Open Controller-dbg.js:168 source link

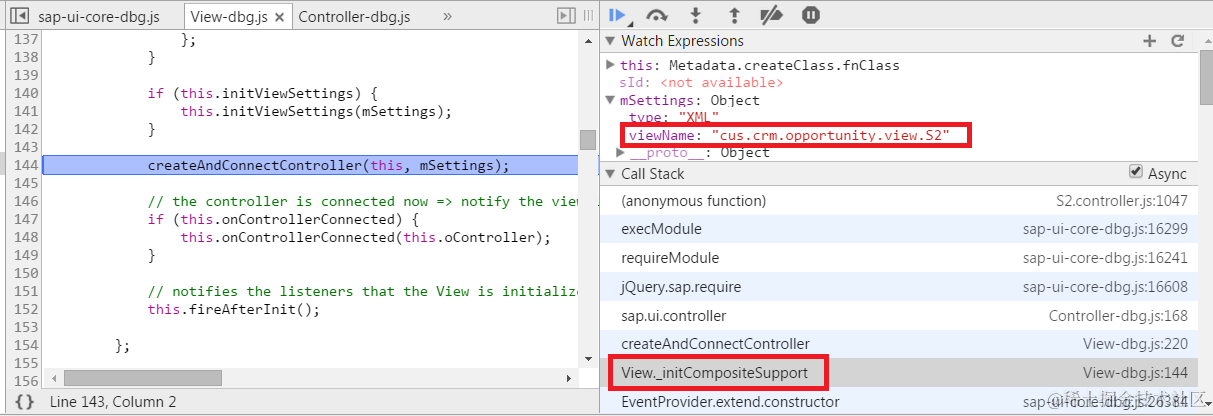tap(1118, 316)
